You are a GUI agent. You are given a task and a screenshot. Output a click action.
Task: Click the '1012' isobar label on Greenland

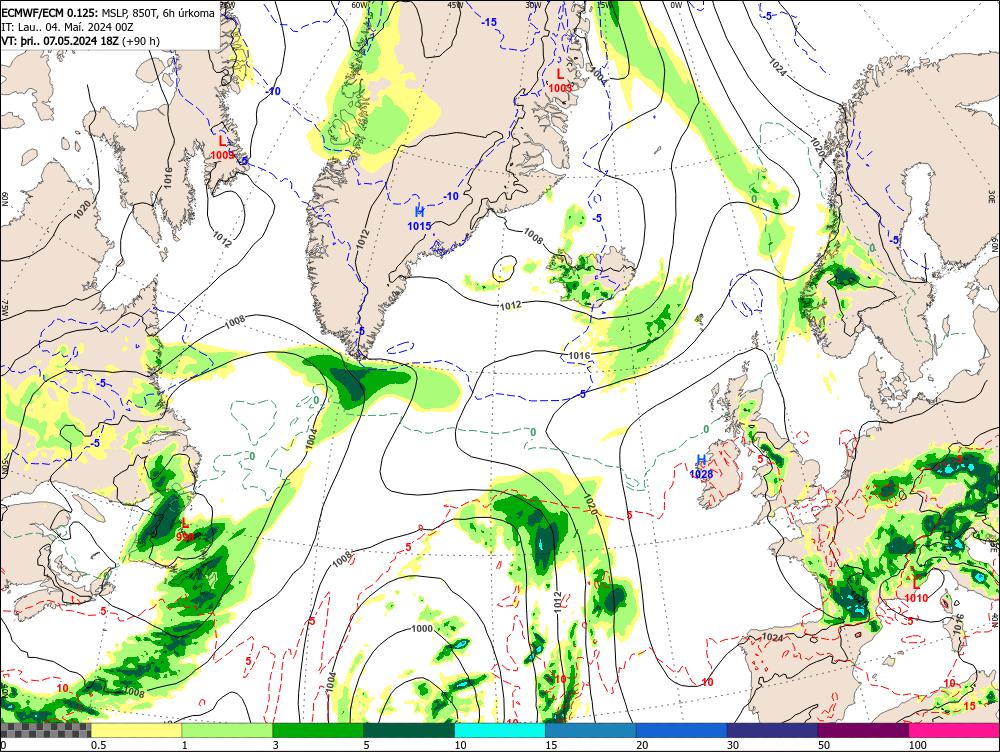pos(363,239)
